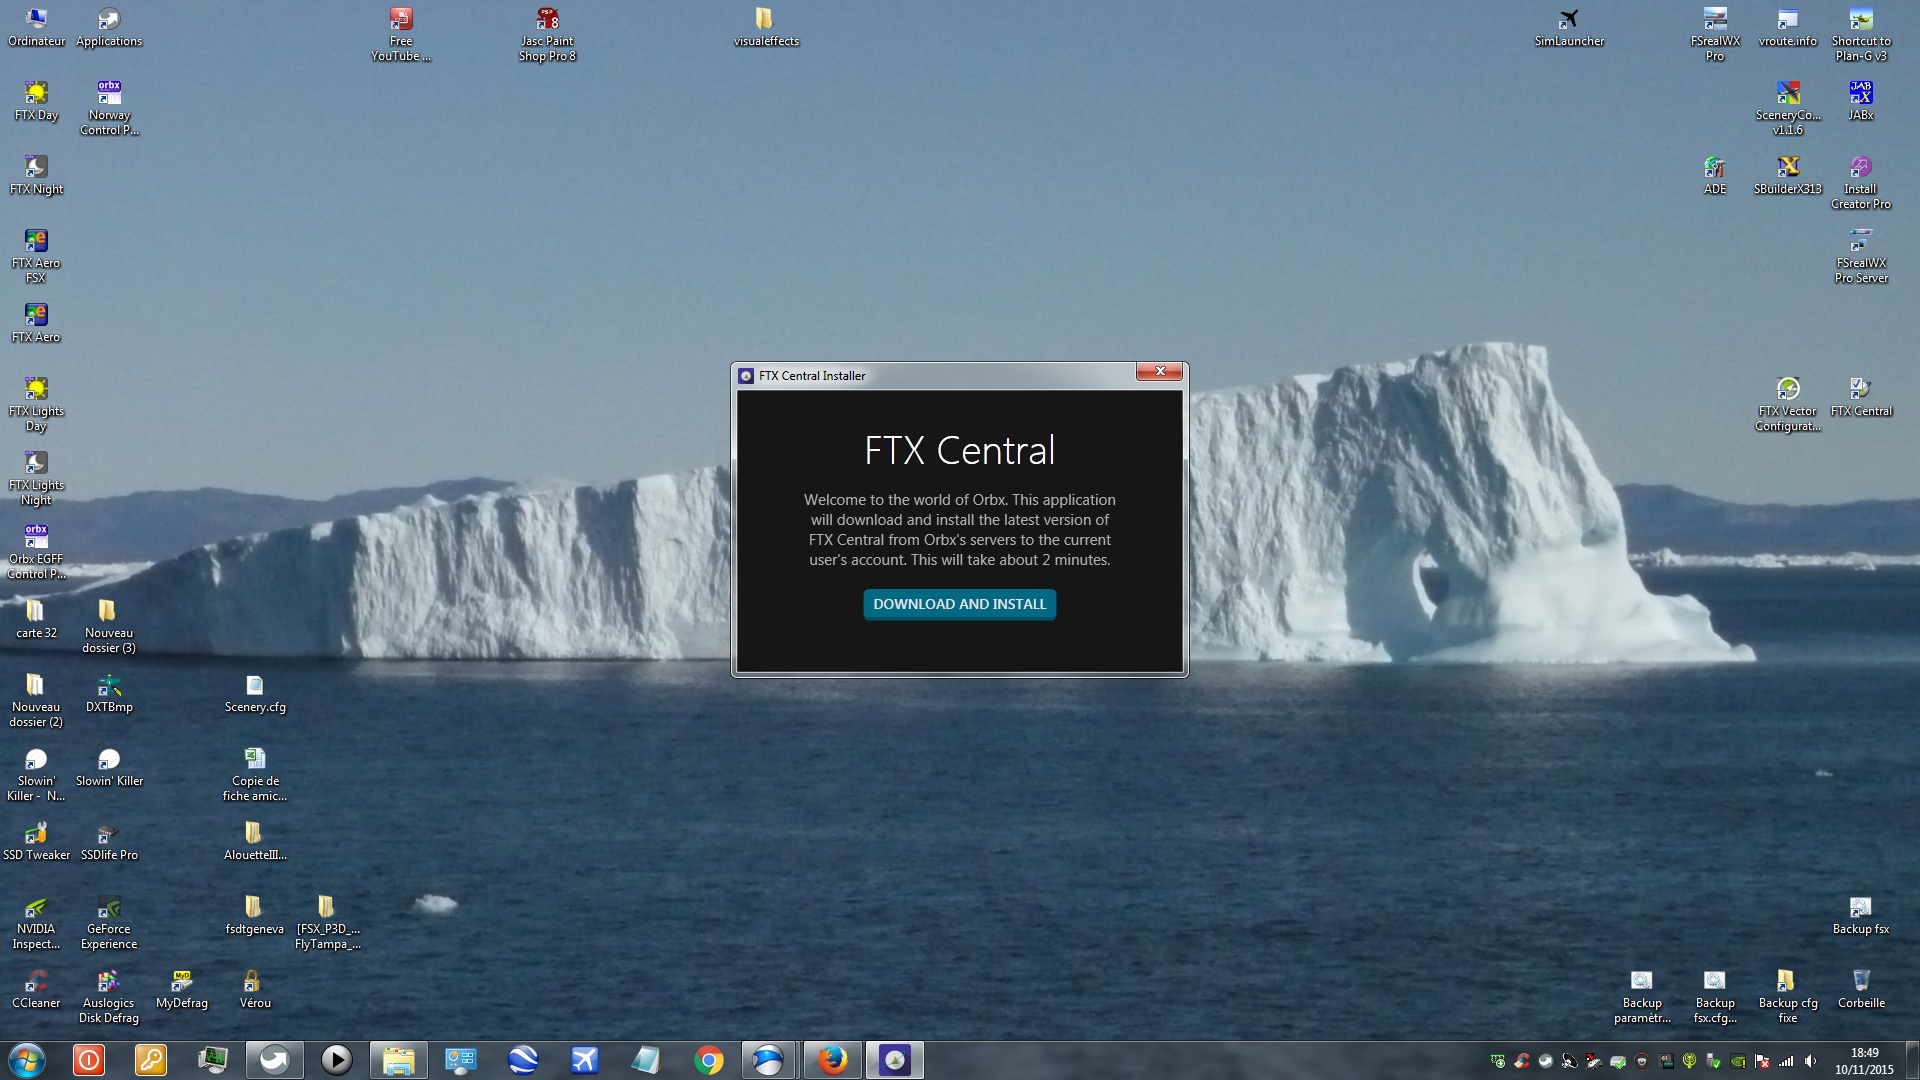Launch FSrealWX Pro Server icon
This screenshot has width=1920, height=1080.
pyautogui.click(x=1861, y=256)
